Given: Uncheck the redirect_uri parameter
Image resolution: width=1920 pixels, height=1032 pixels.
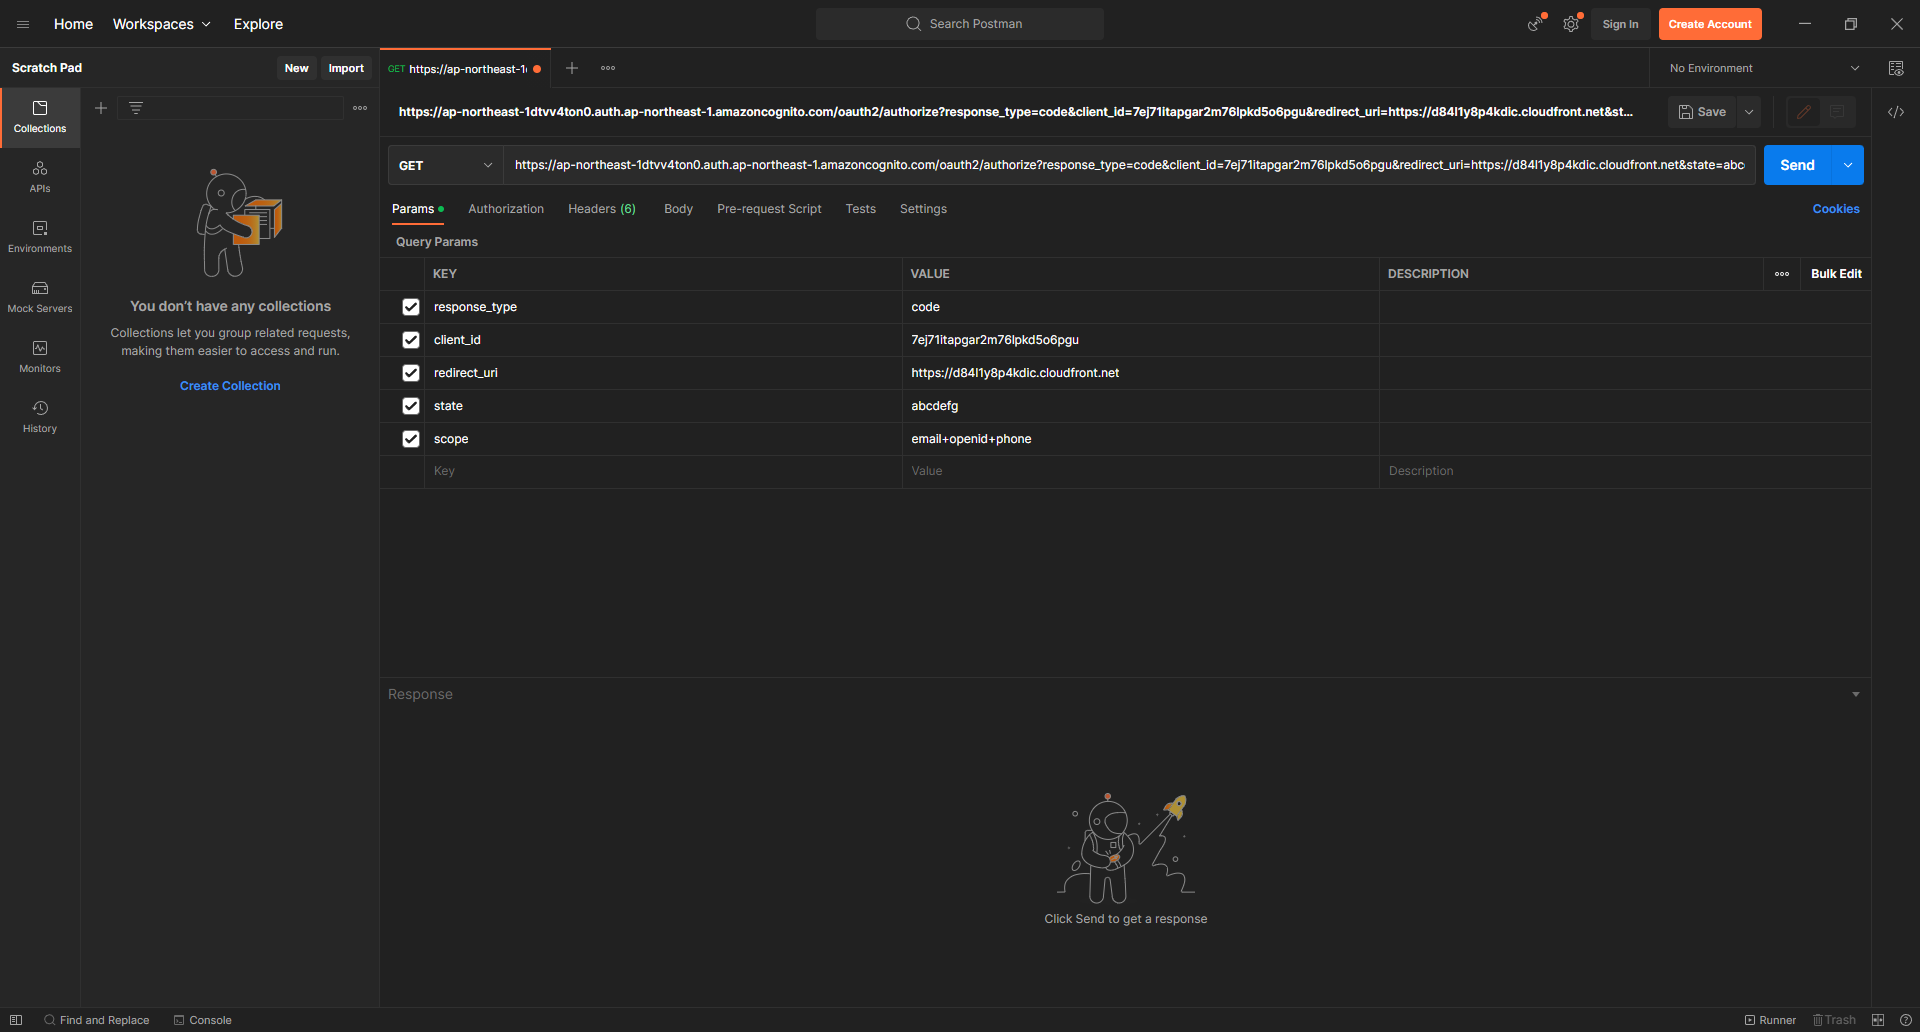Looking at the screenshot, I should click(x=411, y=373).
